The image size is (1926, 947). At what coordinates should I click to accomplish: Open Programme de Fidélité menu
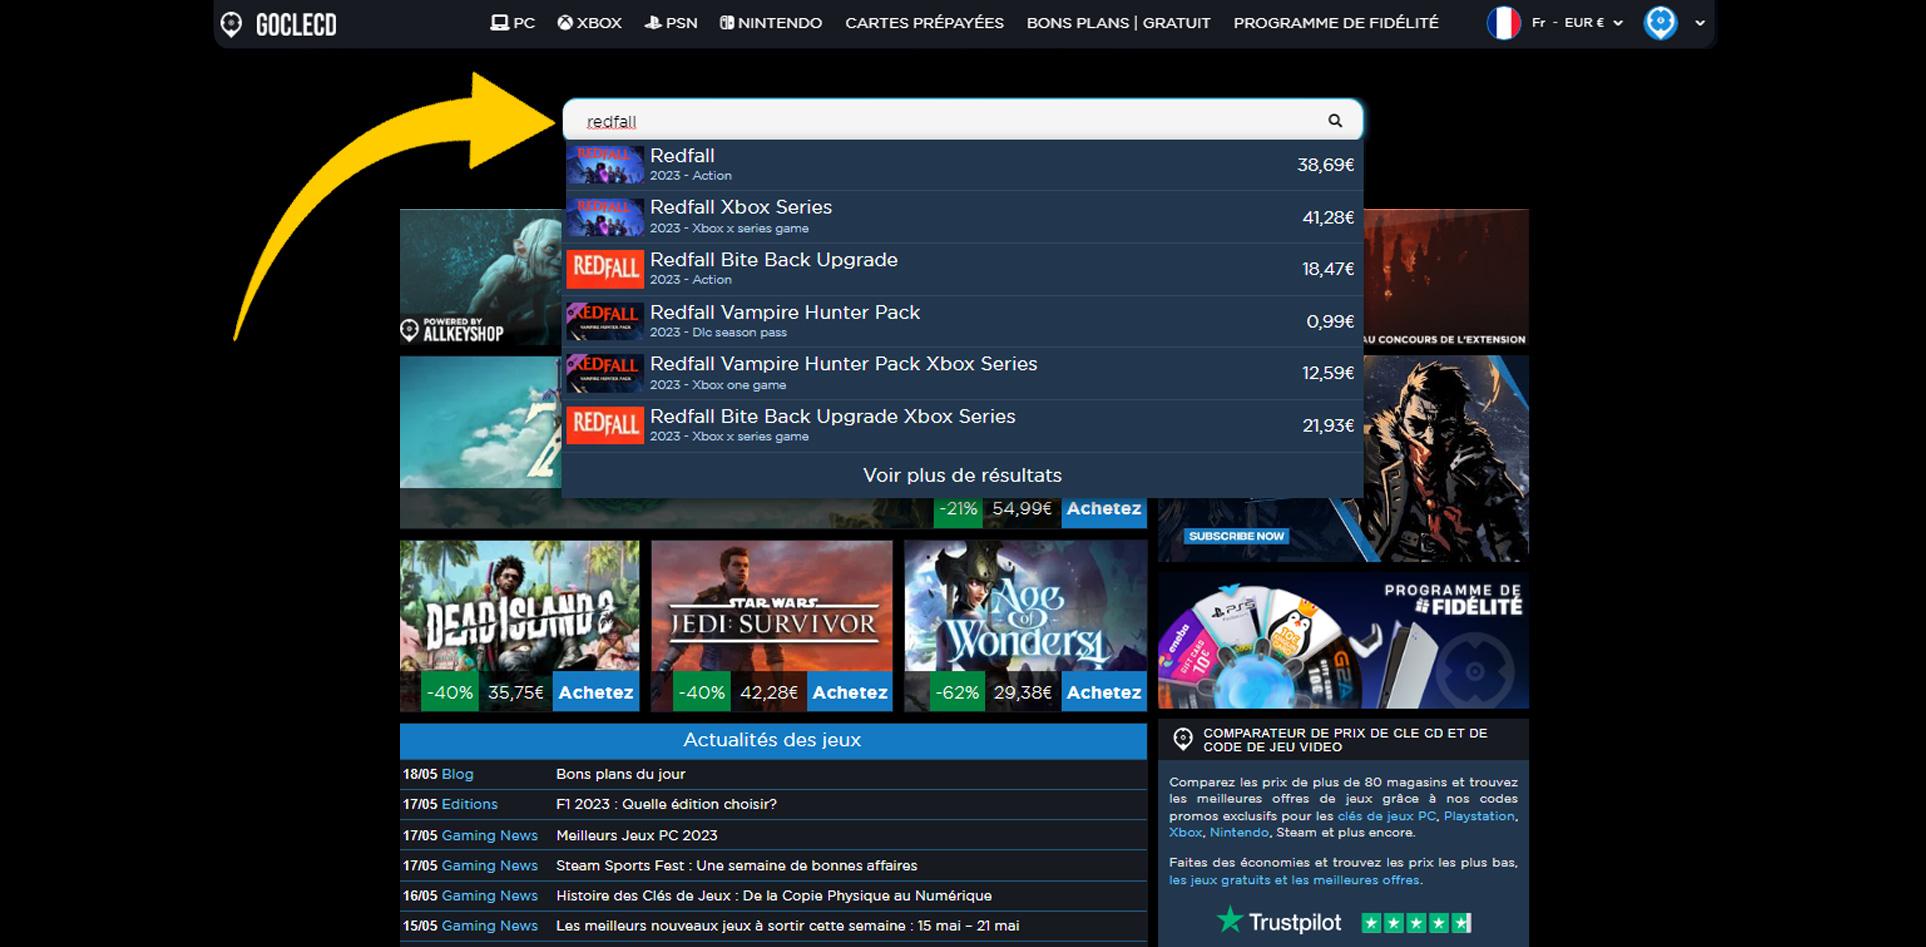point(1336,23)
